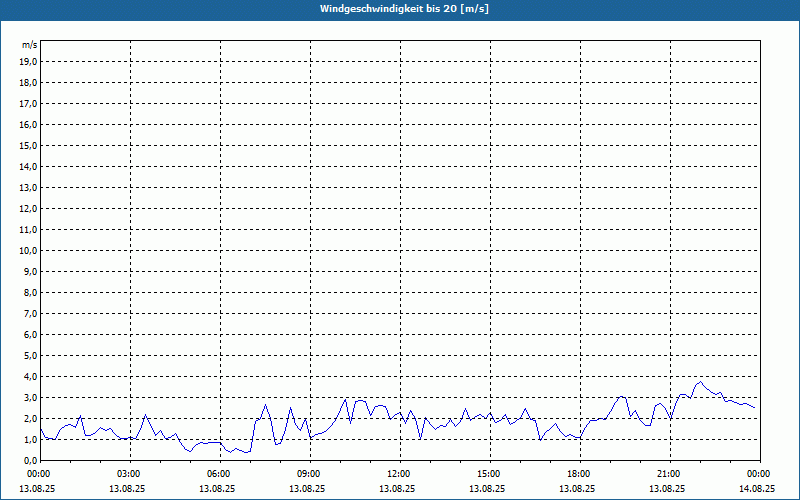Click the "7,0" y-axis value
This screenshot has width=800, height=500.
[30, 314]
